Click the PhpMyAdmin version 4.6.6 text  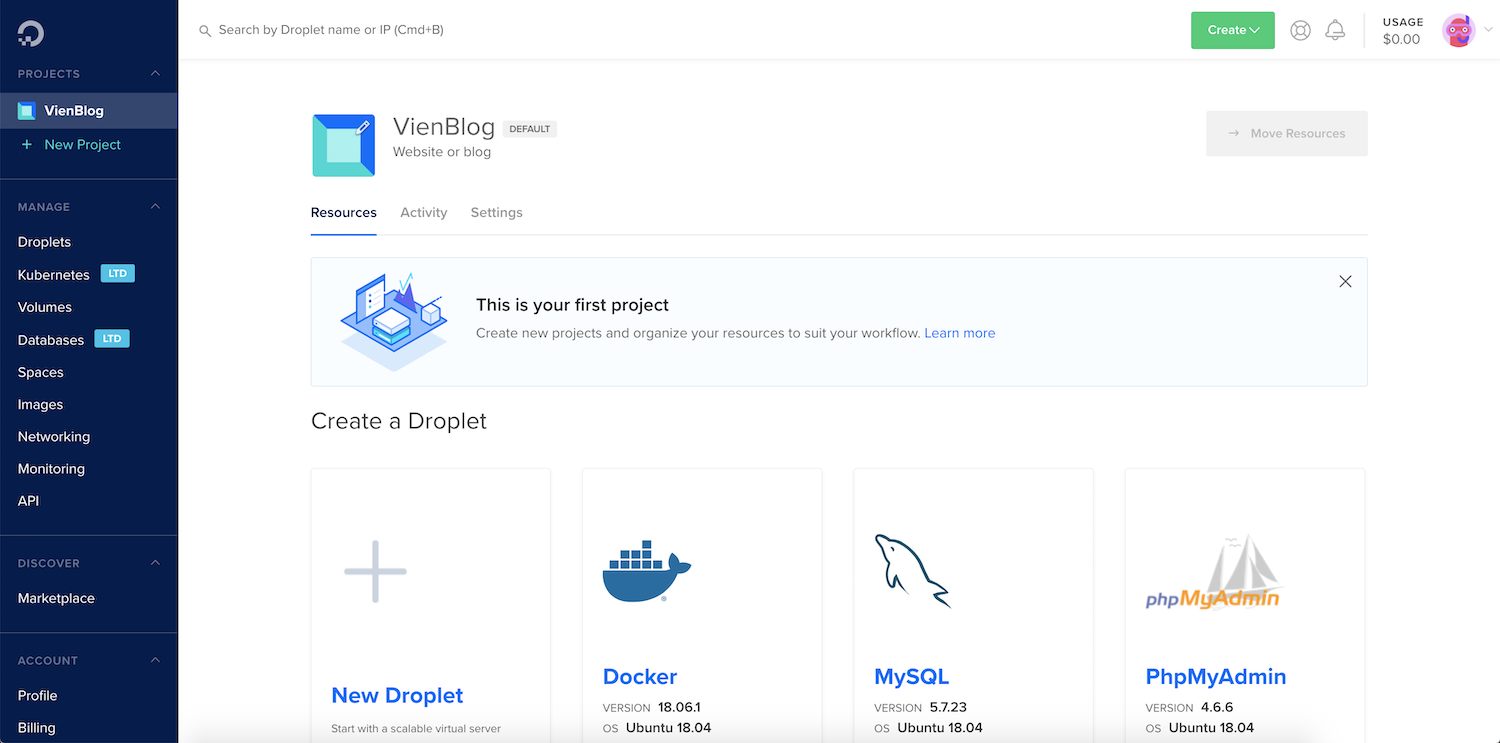coord(1217,707)
